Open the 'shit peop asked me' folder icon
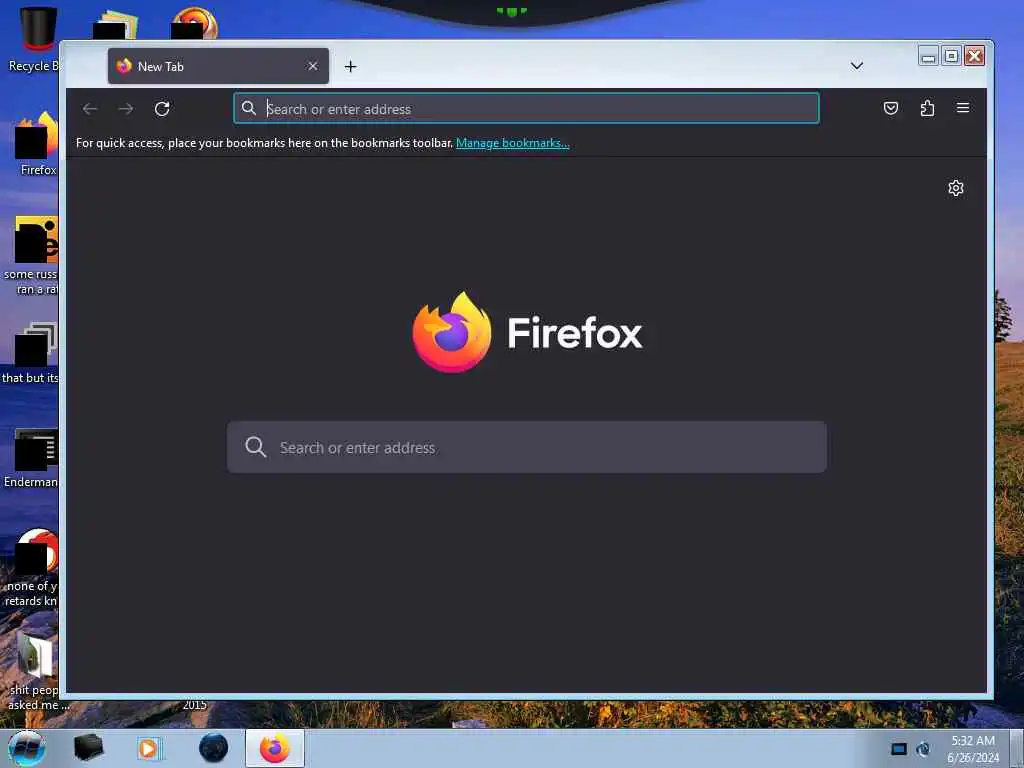 click(x=34, y=671)
